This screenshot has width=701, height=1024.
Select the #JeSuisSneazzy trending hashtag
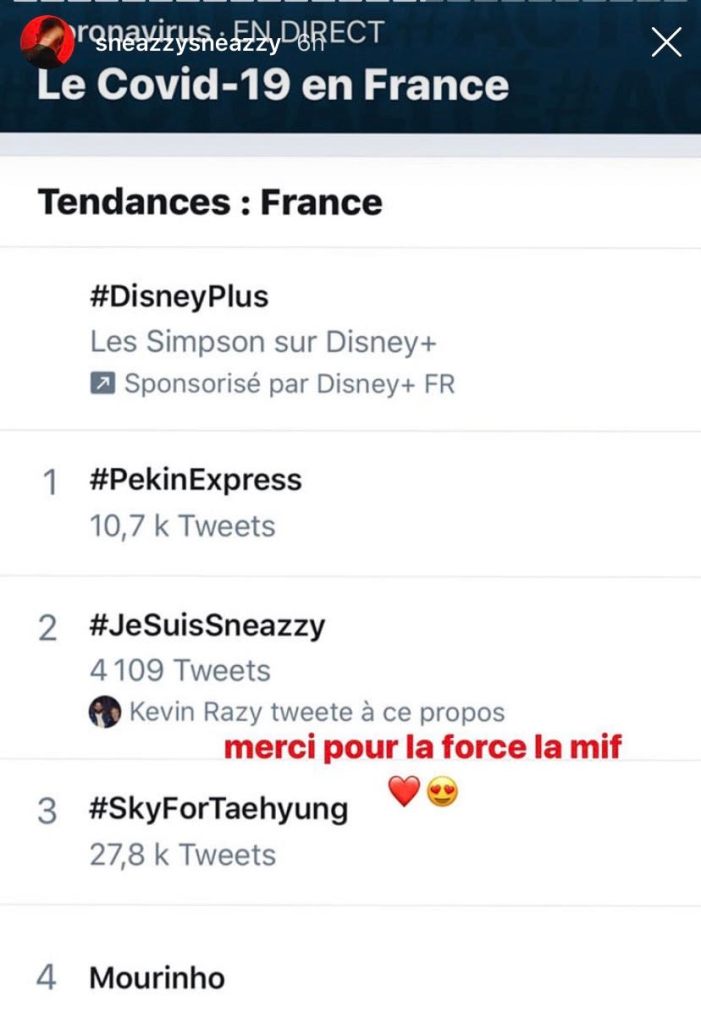207,626
